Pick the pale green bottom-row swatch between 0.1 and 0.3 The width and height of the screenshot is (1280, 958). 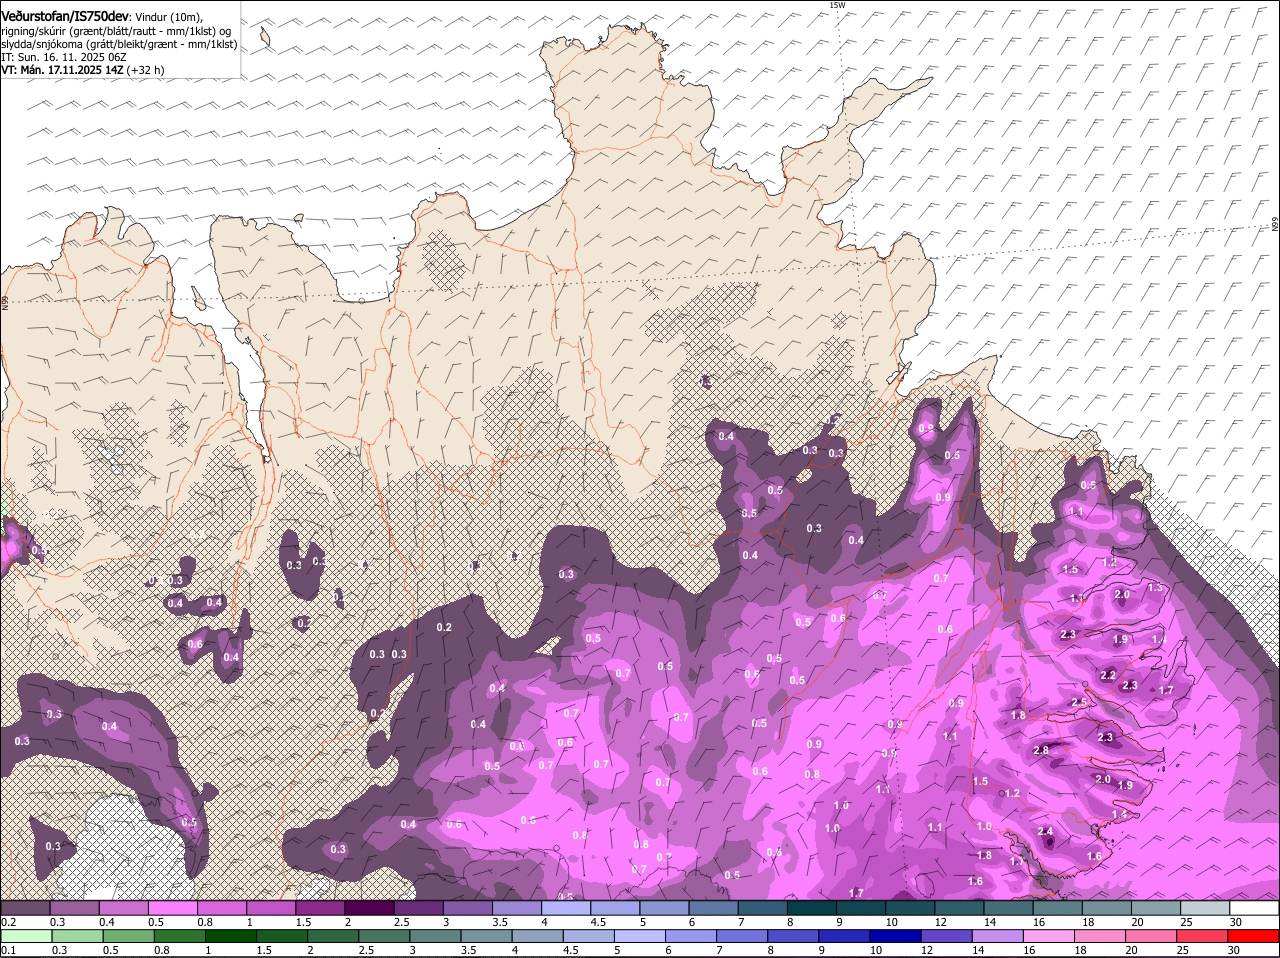coord(26,936)
